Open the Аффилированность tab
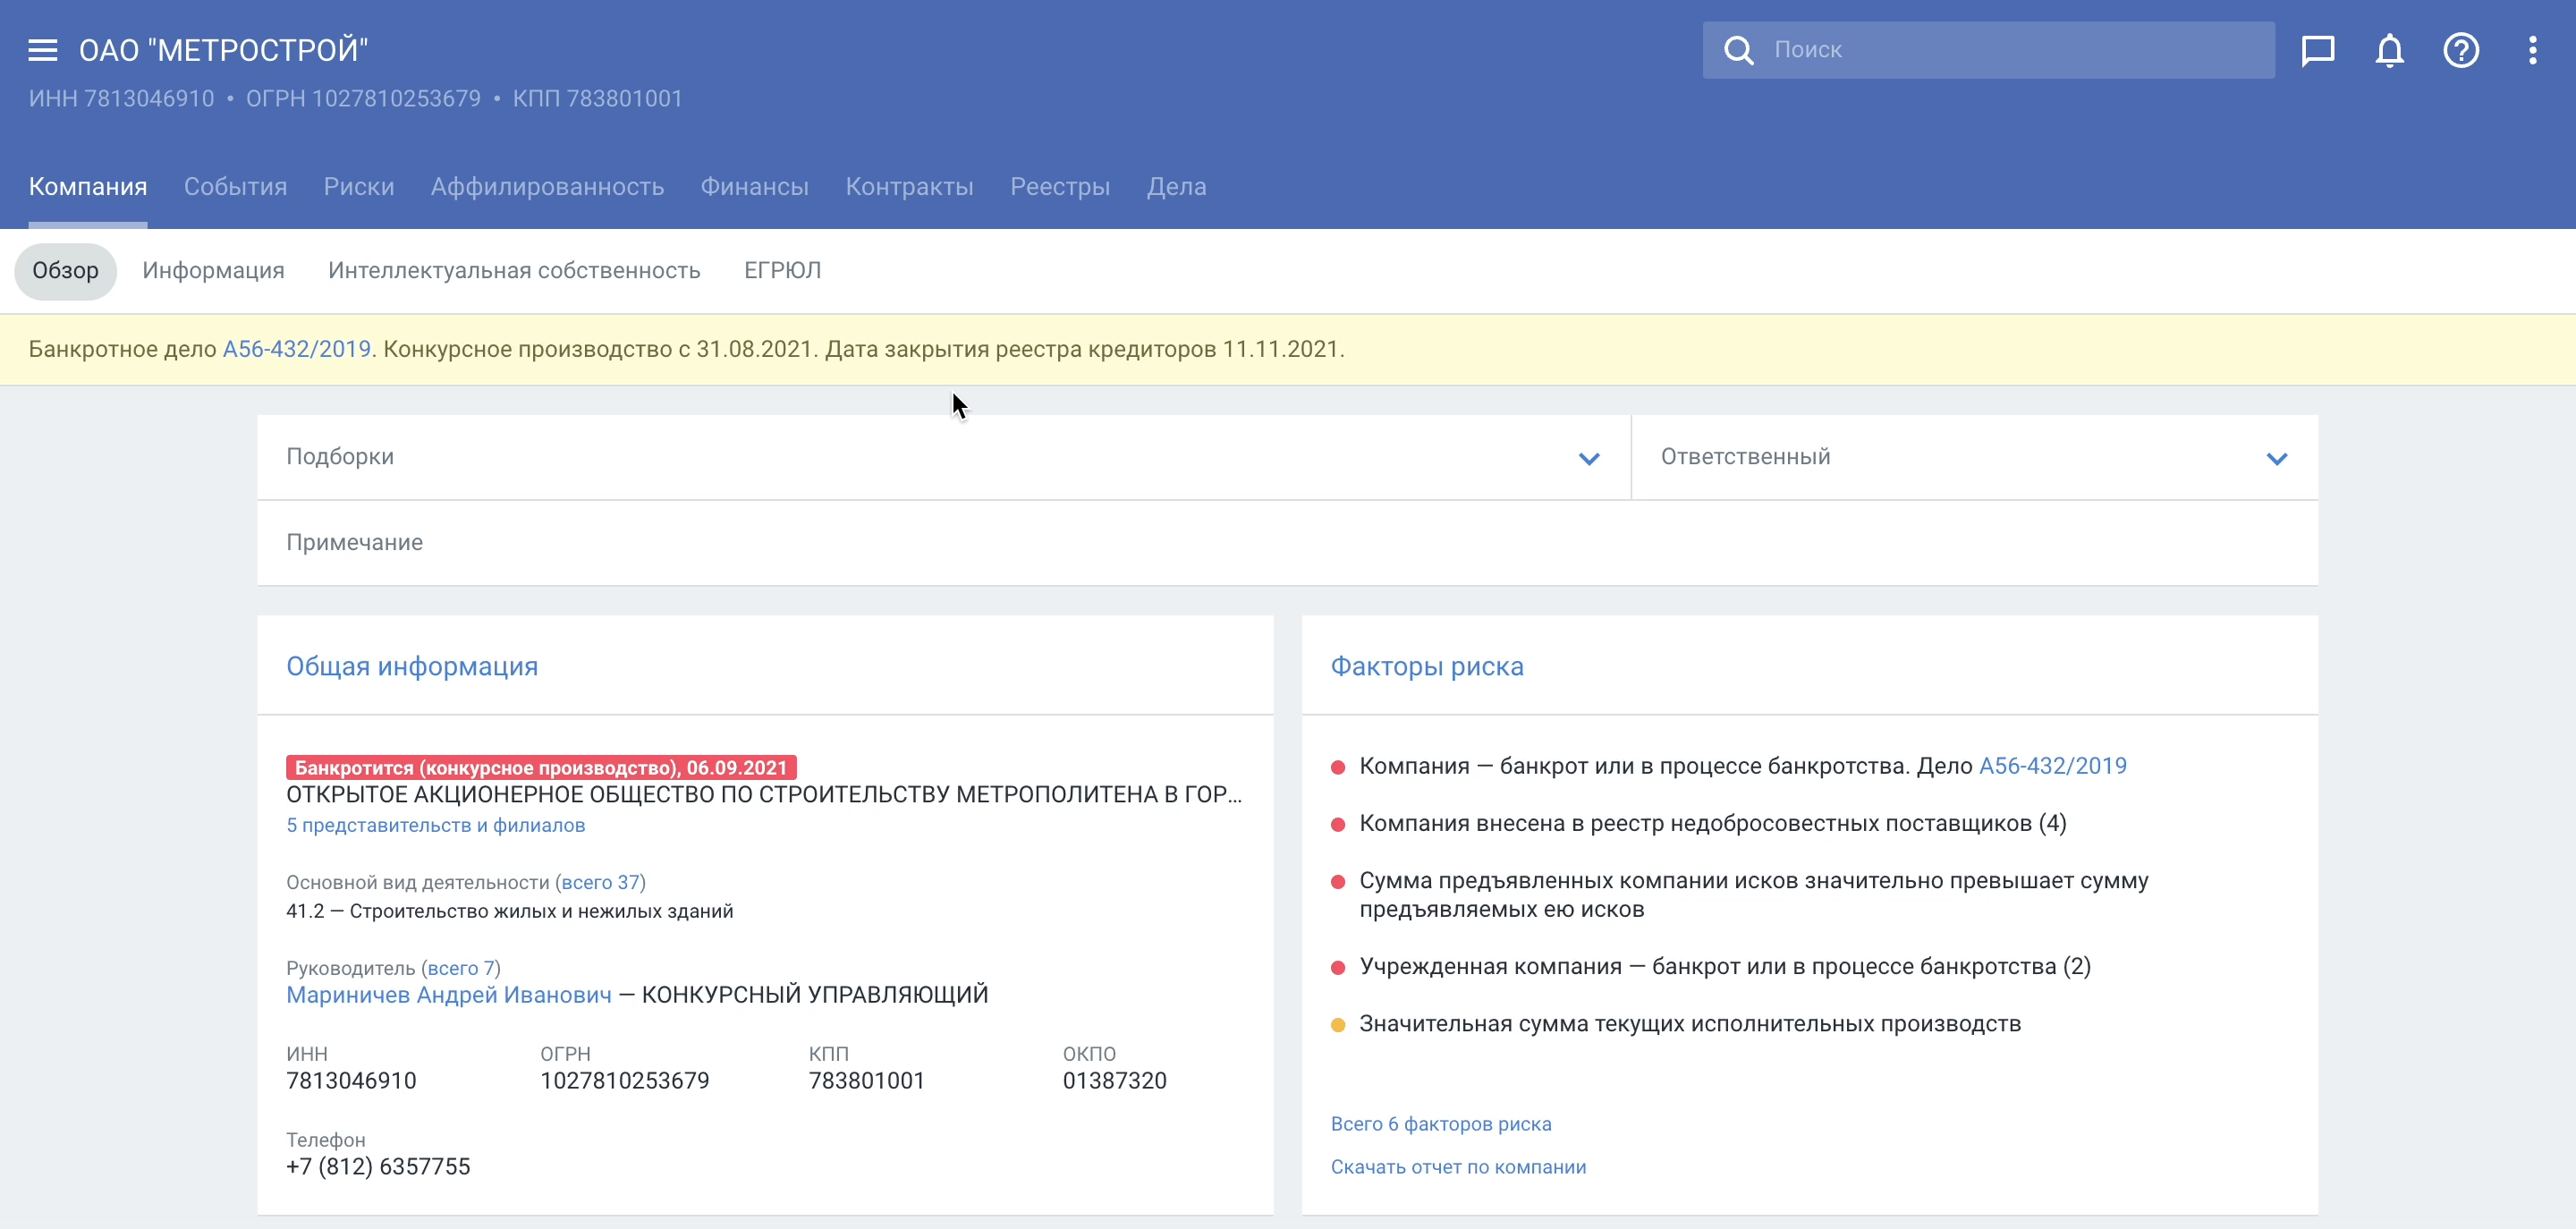 pyautogui.click(x=547, y=187)
